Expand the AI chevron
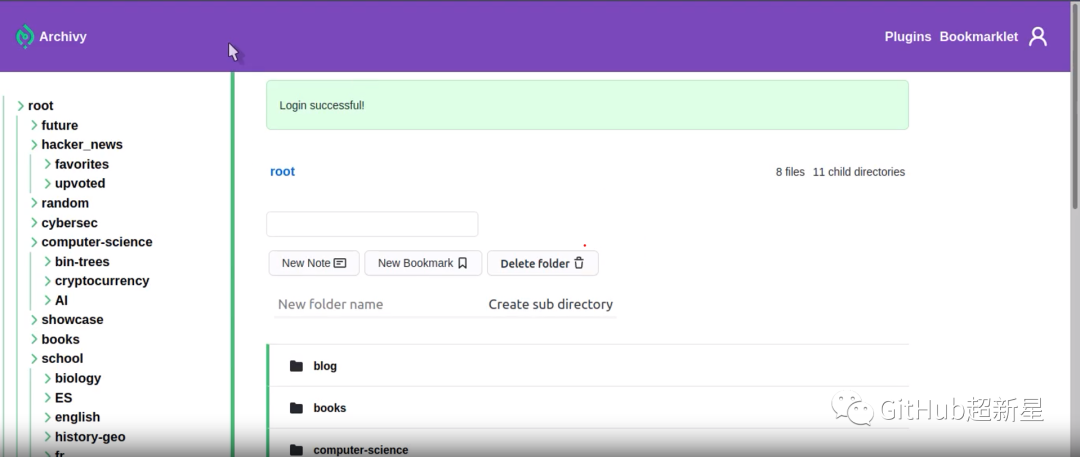Image resolution: width=1080 pixels, height=457 pixels. pos(48,301)
